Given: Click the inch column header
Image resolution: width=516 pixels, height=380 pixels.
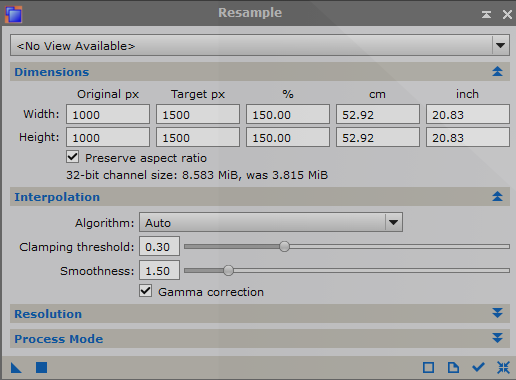Looking at the screenshot, I should pyautogui.click(x=467, y=94).
